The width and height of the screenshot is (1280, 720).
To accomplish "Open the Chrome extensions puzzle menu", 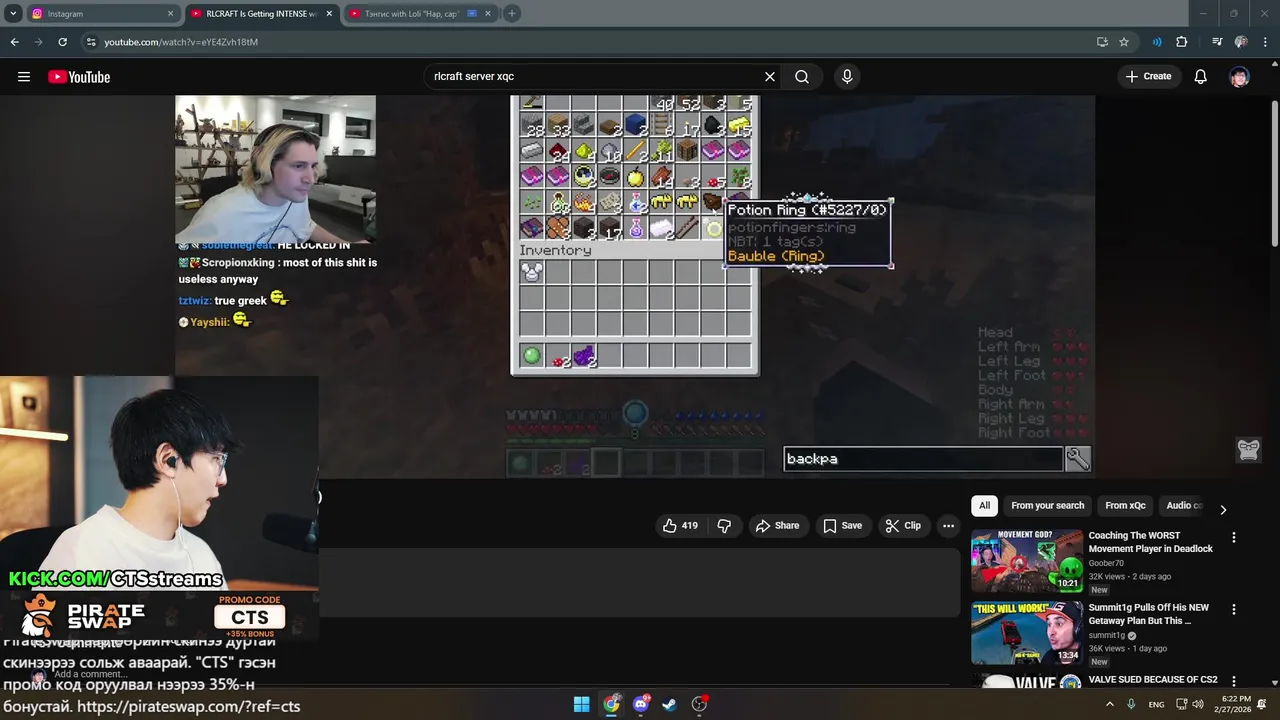I will coord(1182,42).
